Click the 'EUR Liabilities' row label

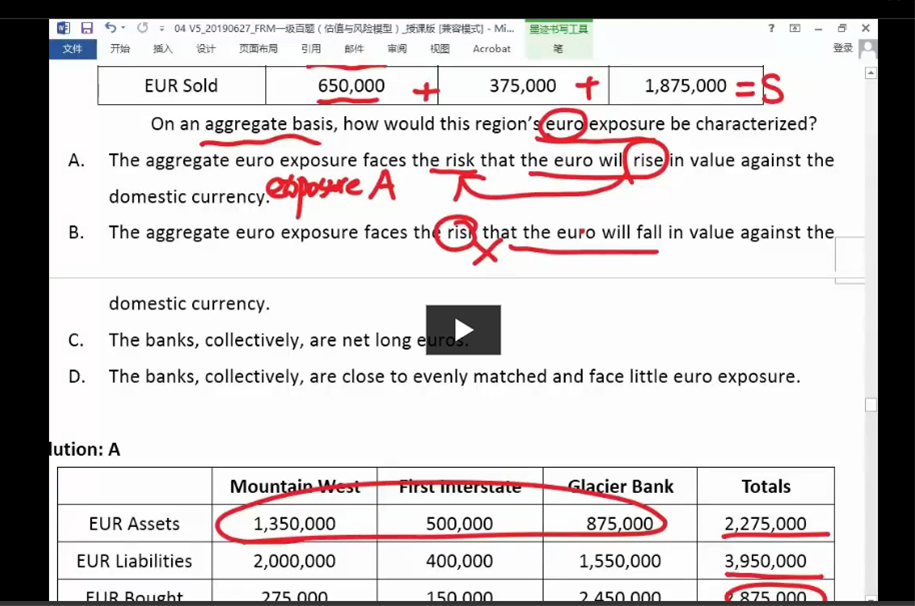pos(134,561)
